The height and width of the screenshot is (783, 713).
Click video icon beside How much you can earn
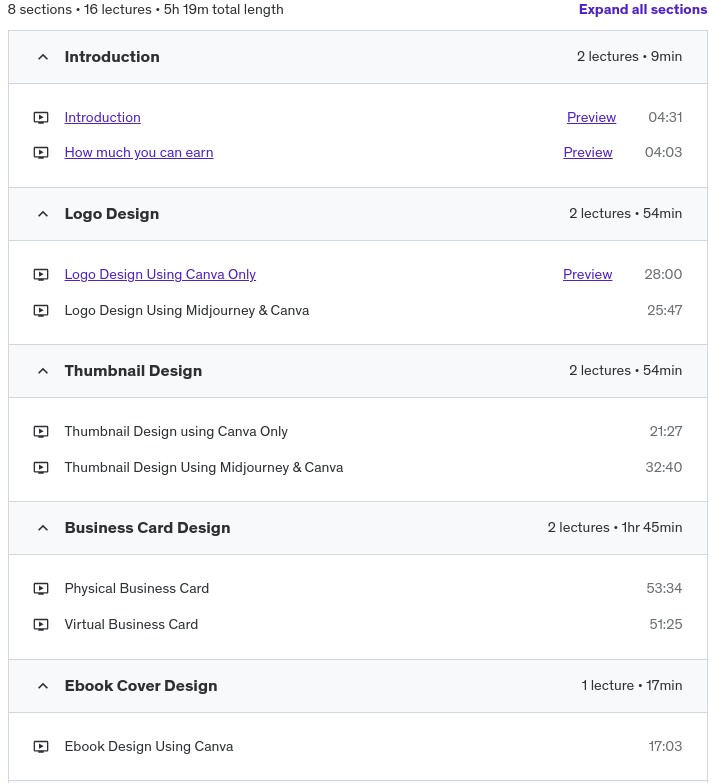[x=41, y=153]
